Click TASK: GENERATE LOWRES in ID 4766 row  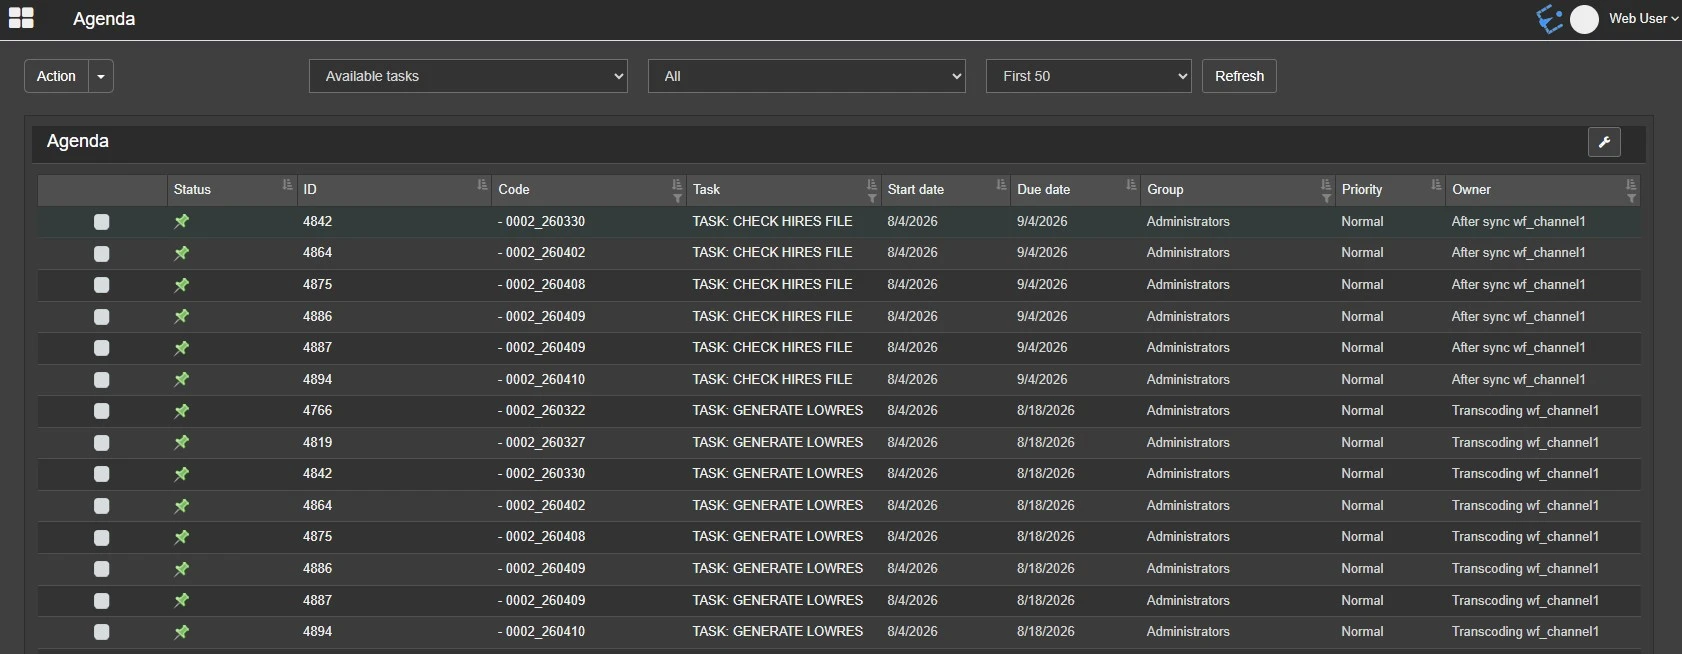coord(778,411)
